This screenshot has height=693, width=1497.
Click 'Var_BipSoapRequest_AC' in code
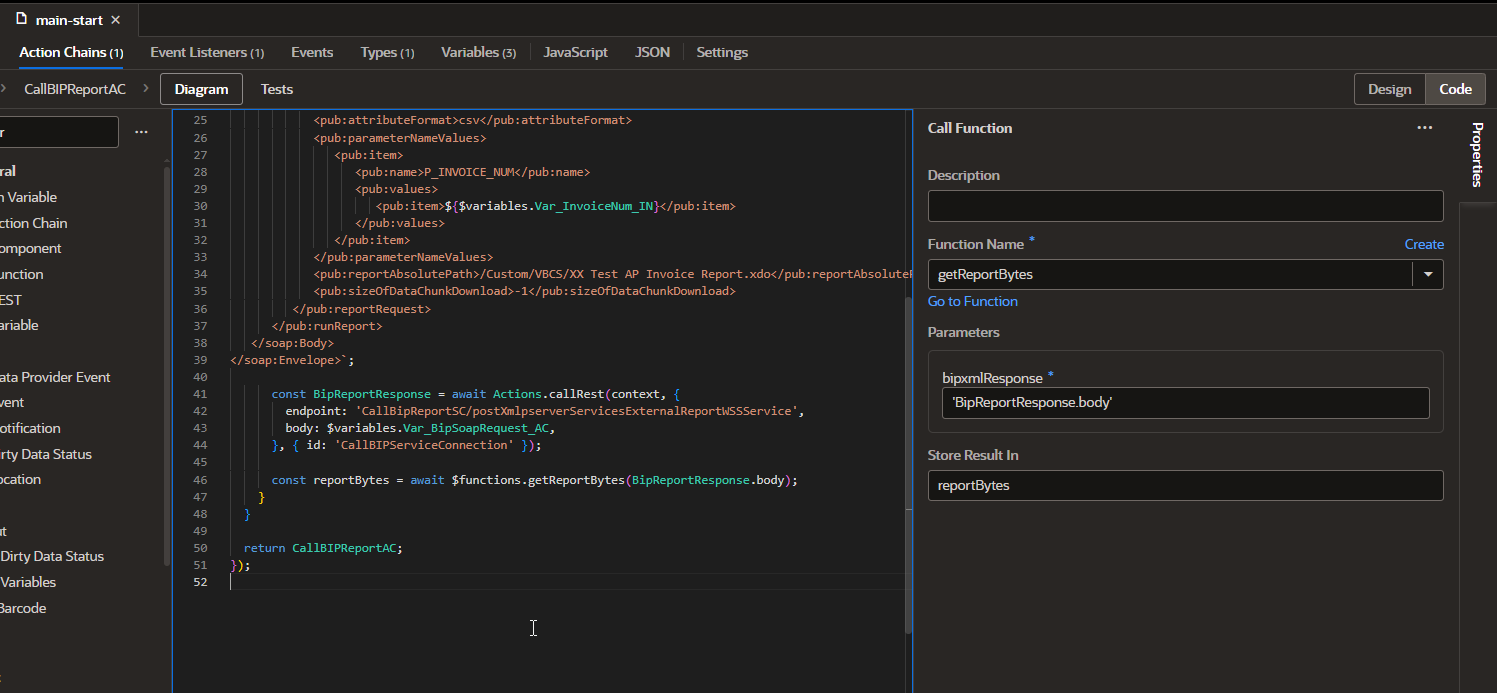click(479, 428)
